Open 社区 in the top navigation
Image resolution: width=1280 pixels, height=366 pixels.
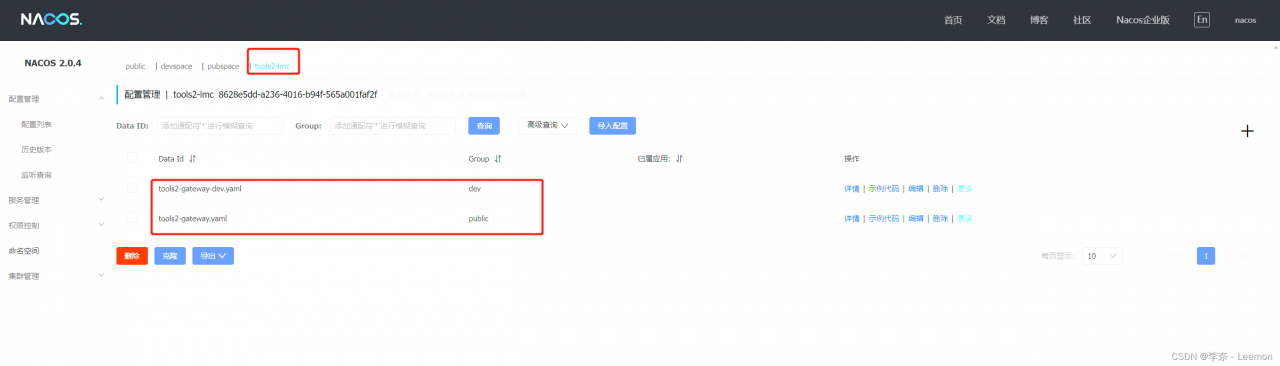(1082, 20)
